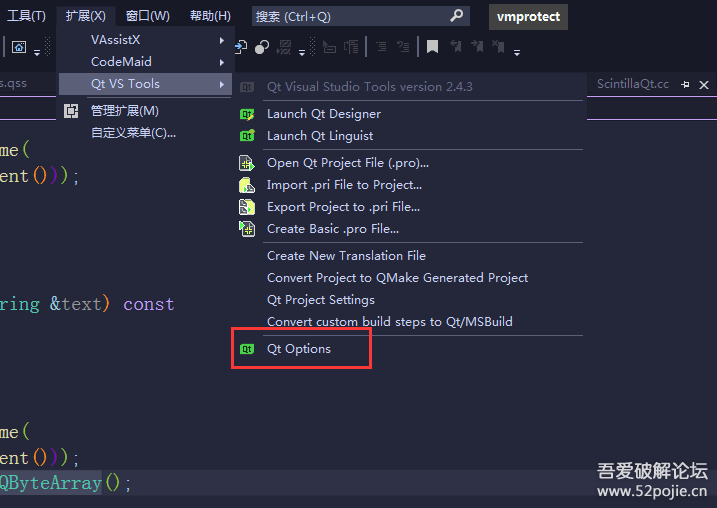Click the uncomment selection toolbar icon
717x508 pixels.
coord(351,47)
